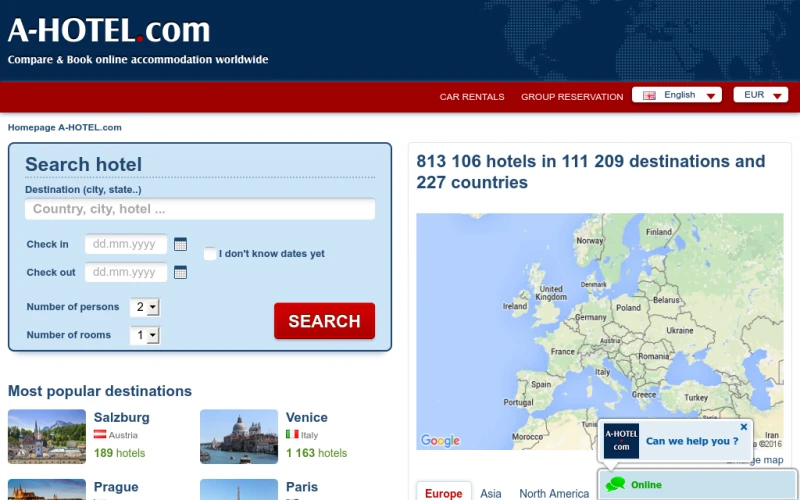Close the 'Can we help you' popup
The width and height of the screenshot is (800, 500).
point(743,427)
